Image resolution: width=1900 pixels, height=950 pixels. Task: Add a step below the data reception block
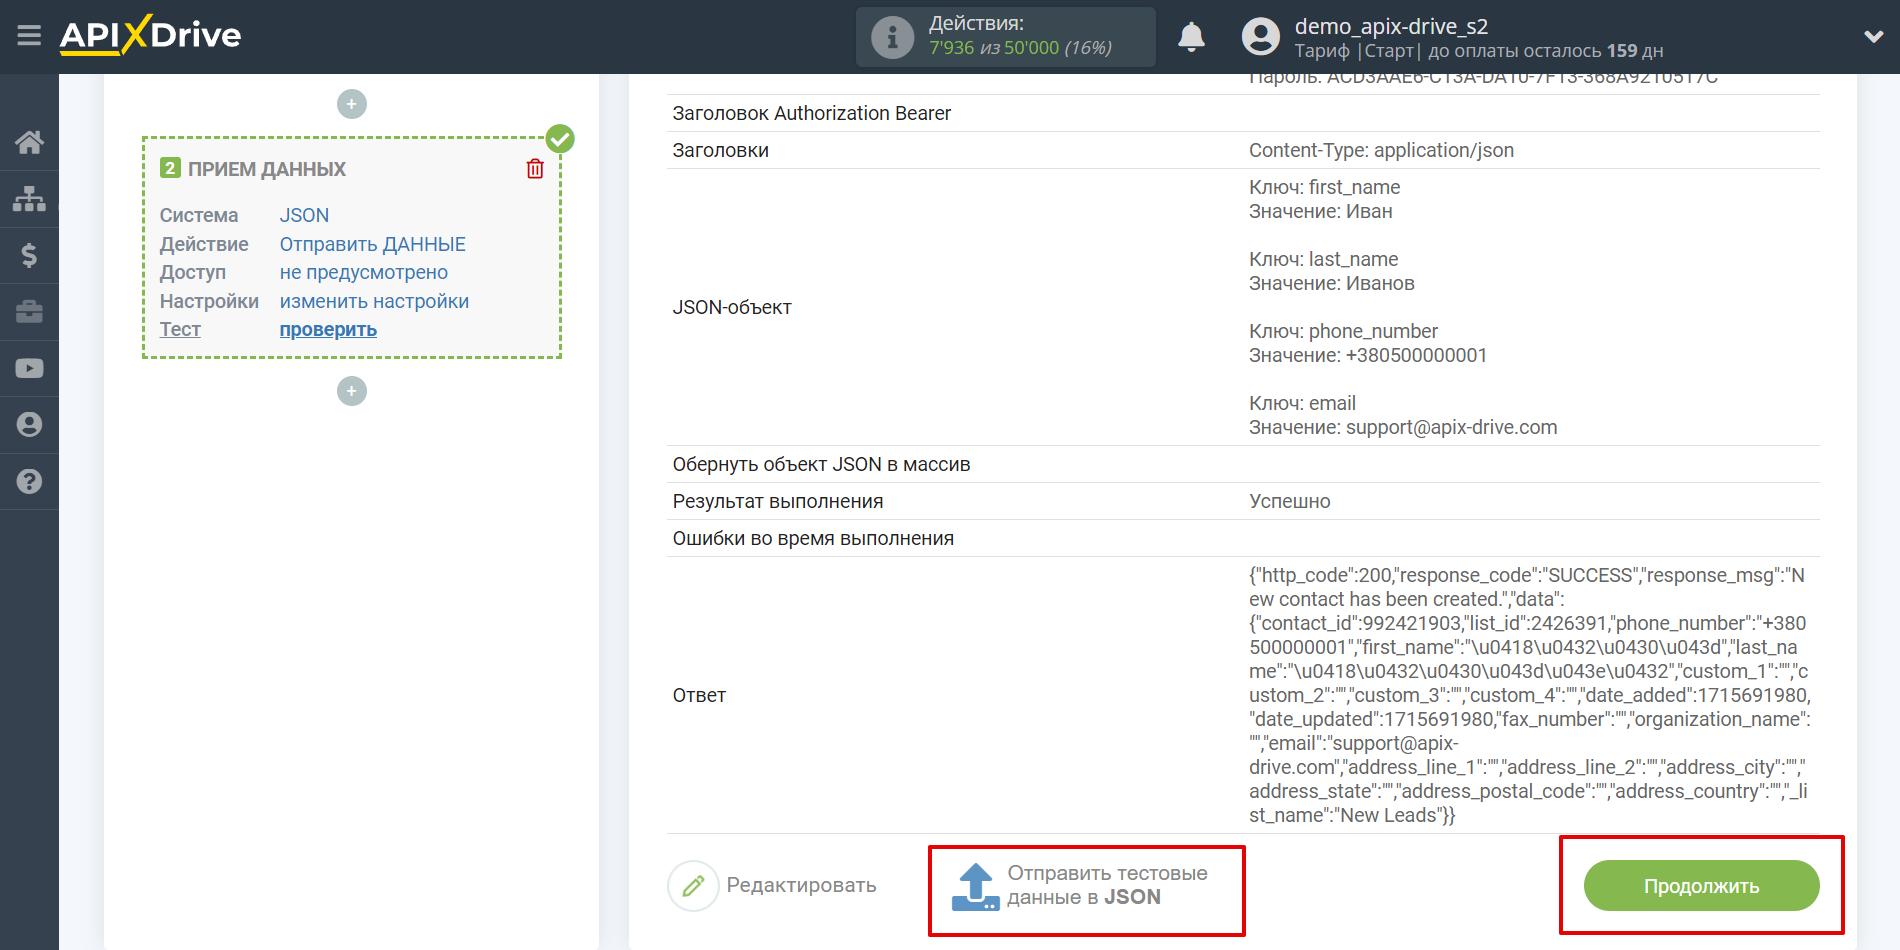(352, 391)
